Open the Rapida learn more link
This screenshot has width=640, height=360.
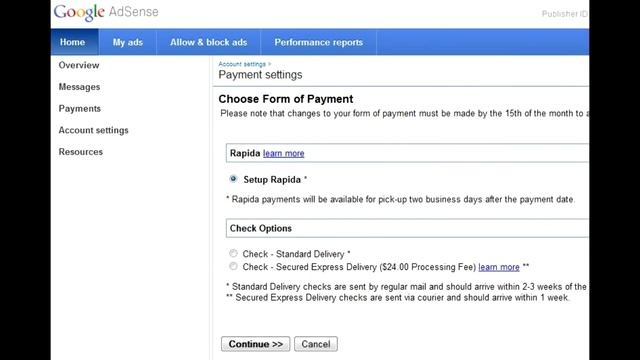point(284,153)
